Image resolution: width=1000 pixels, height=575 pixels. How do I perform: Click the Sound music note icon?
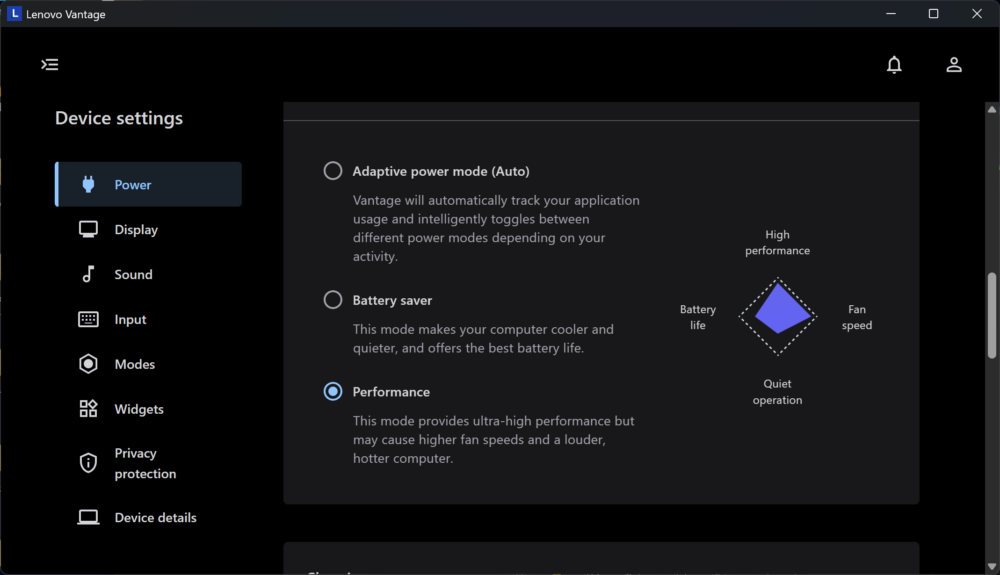88,274
